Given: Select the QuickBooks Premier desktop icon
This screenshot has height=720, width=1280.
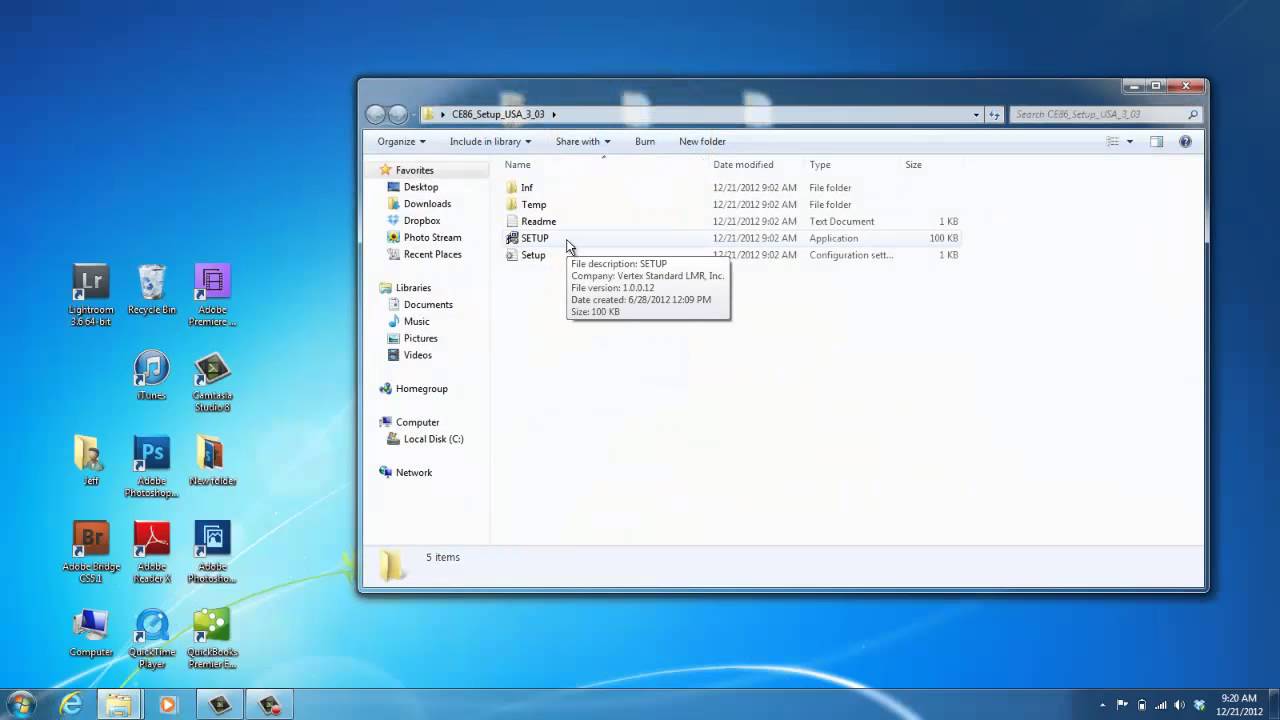Looking at the screenshot, I should 212,639.
